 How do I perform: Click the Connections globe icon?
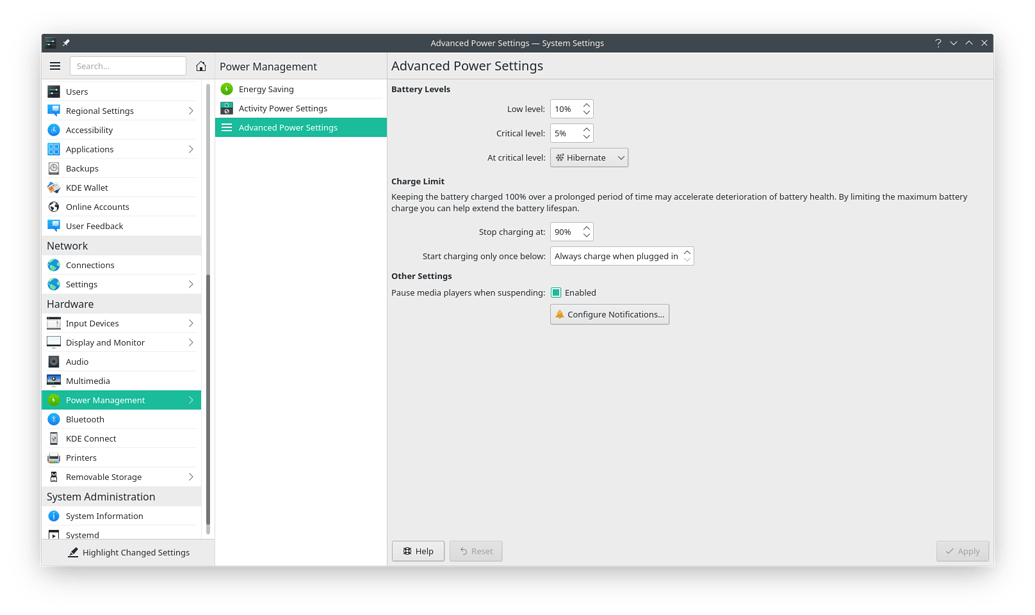(54, 265)
